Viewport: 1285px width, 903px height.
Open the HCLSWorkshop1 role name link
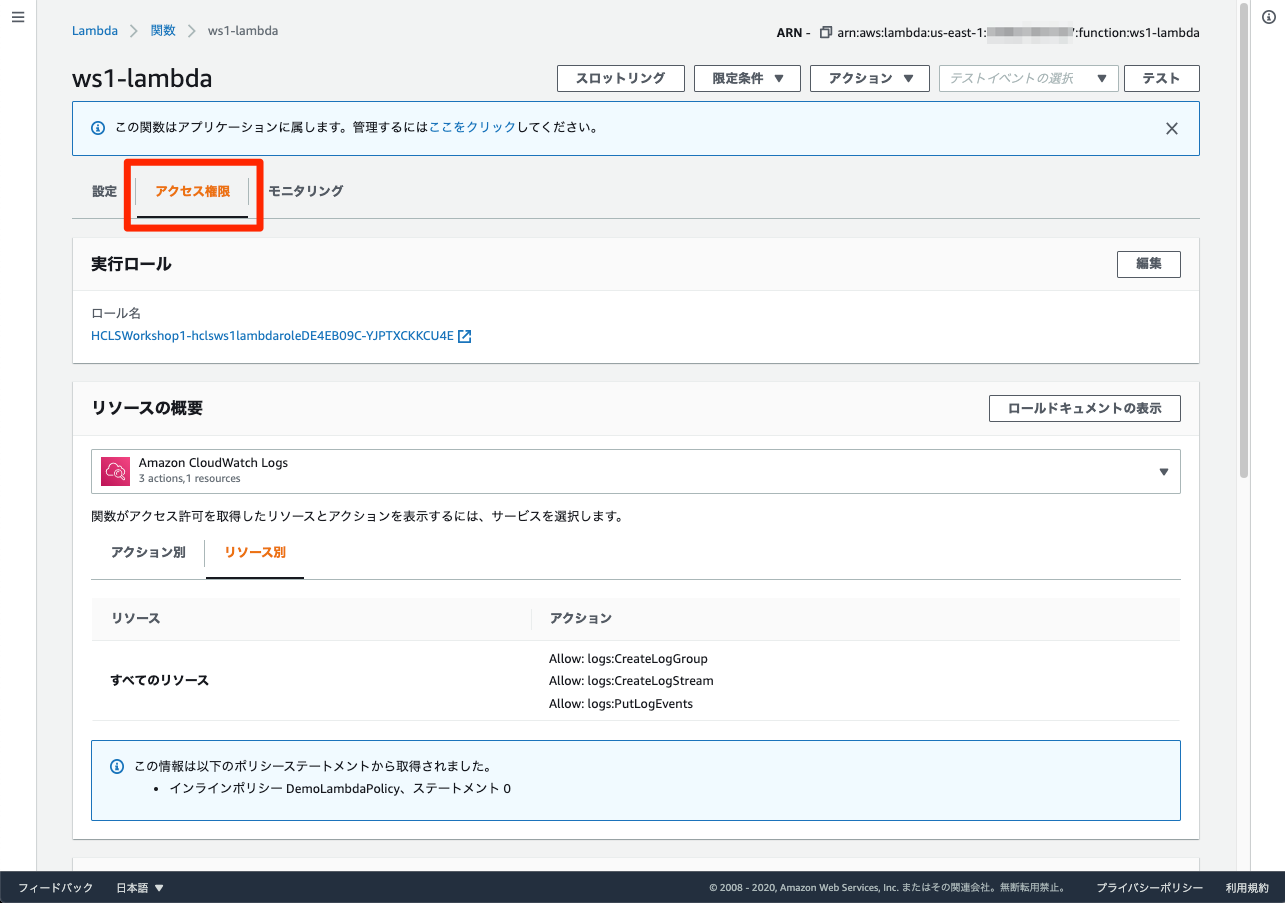[272, 336]
